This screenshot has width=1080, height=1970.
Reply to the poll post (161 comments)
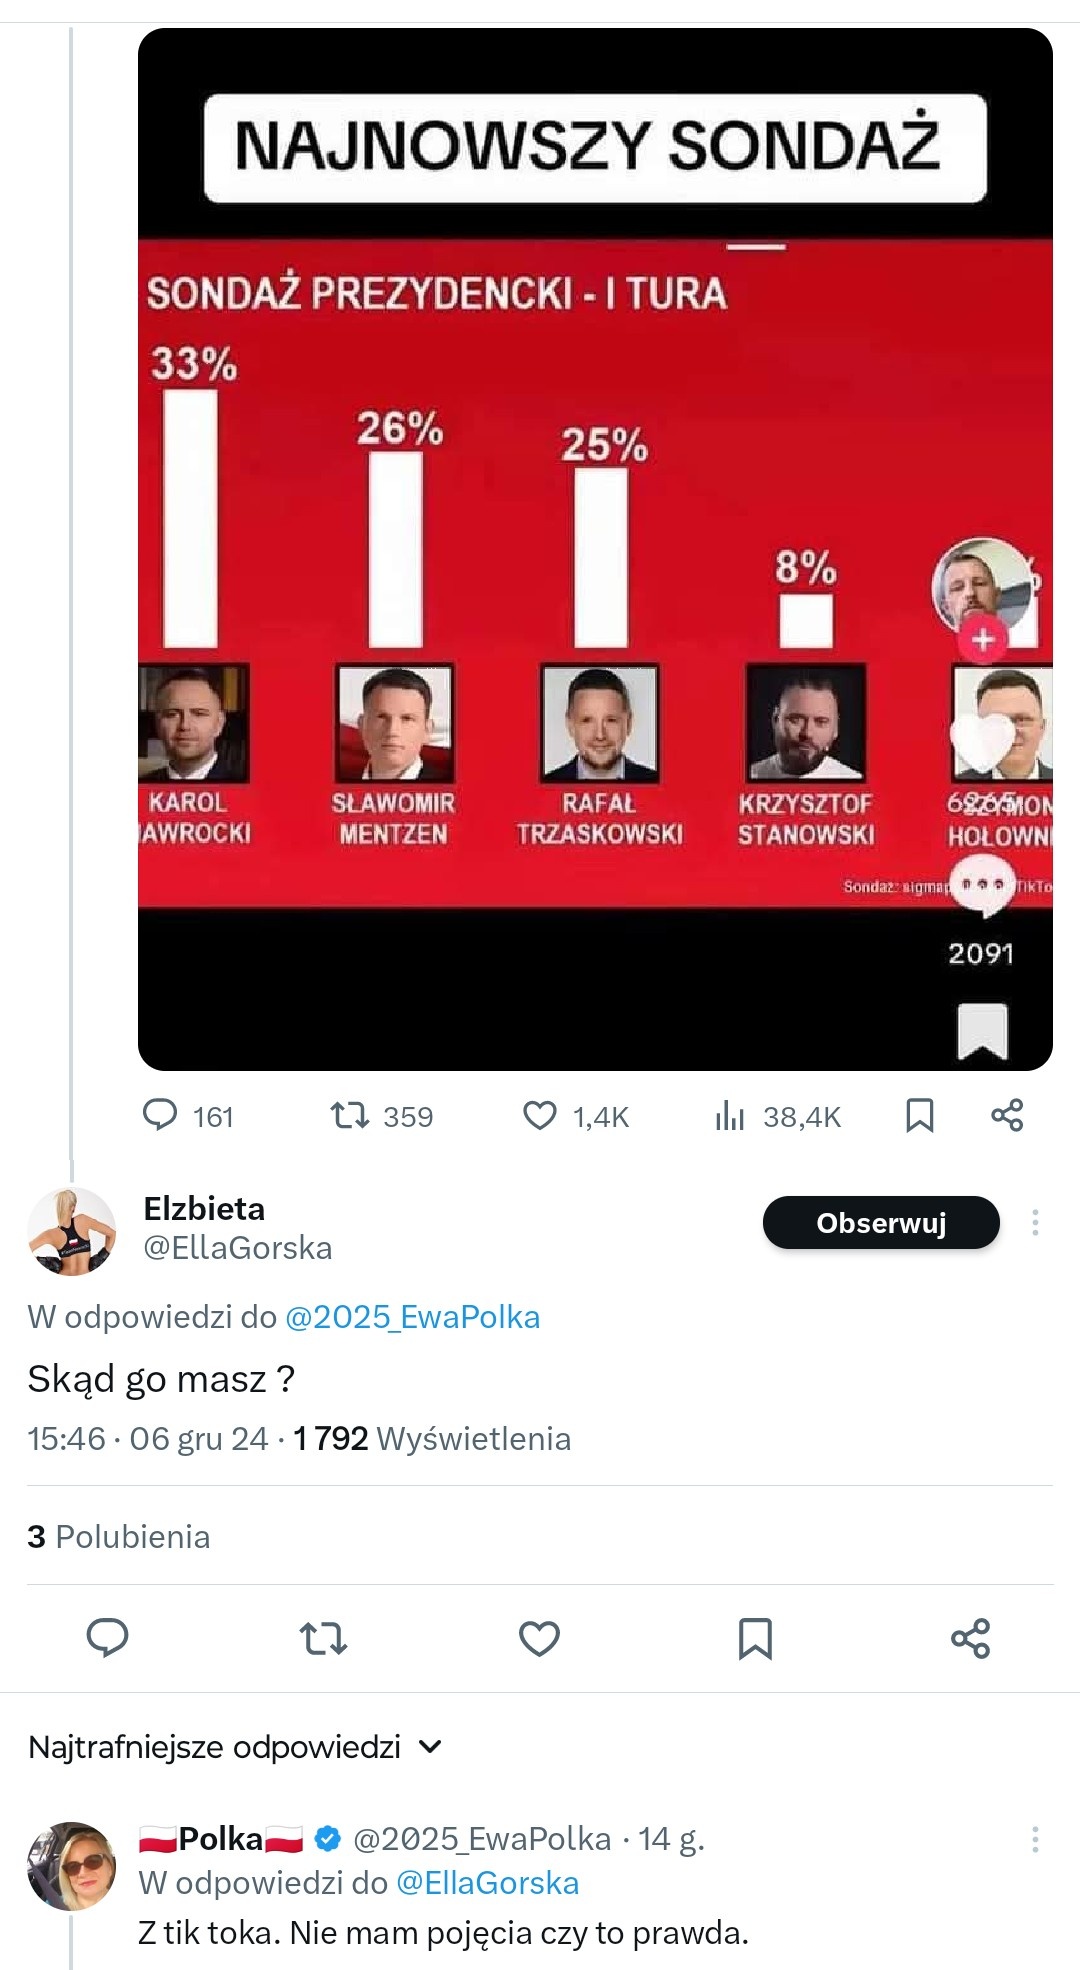click(x=160, y=1115)
